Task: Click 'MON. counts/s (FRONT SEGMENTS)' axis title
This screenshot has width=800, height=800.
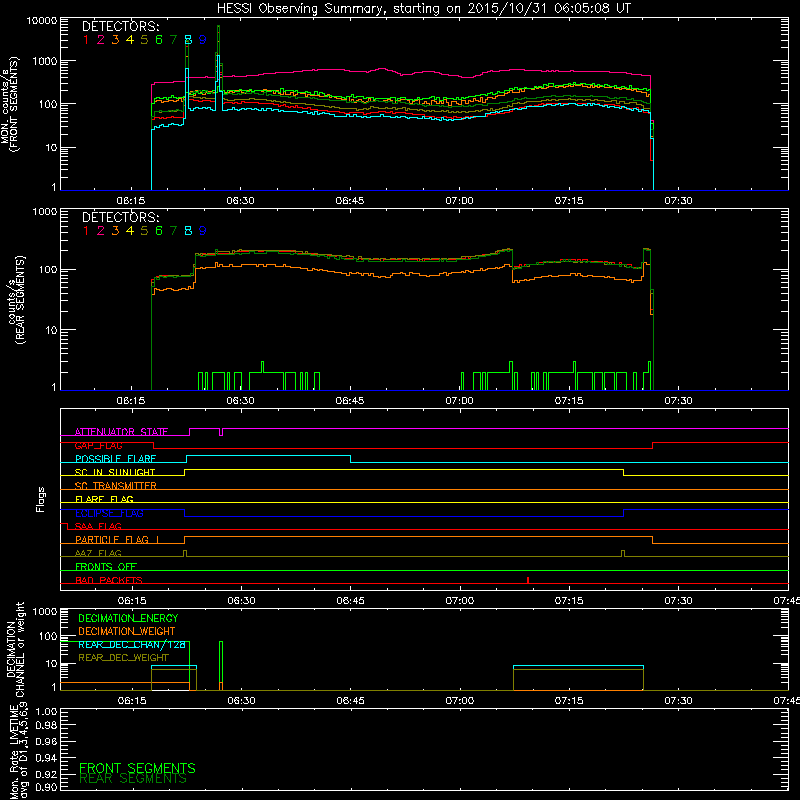Action: [x=9, y=104]
